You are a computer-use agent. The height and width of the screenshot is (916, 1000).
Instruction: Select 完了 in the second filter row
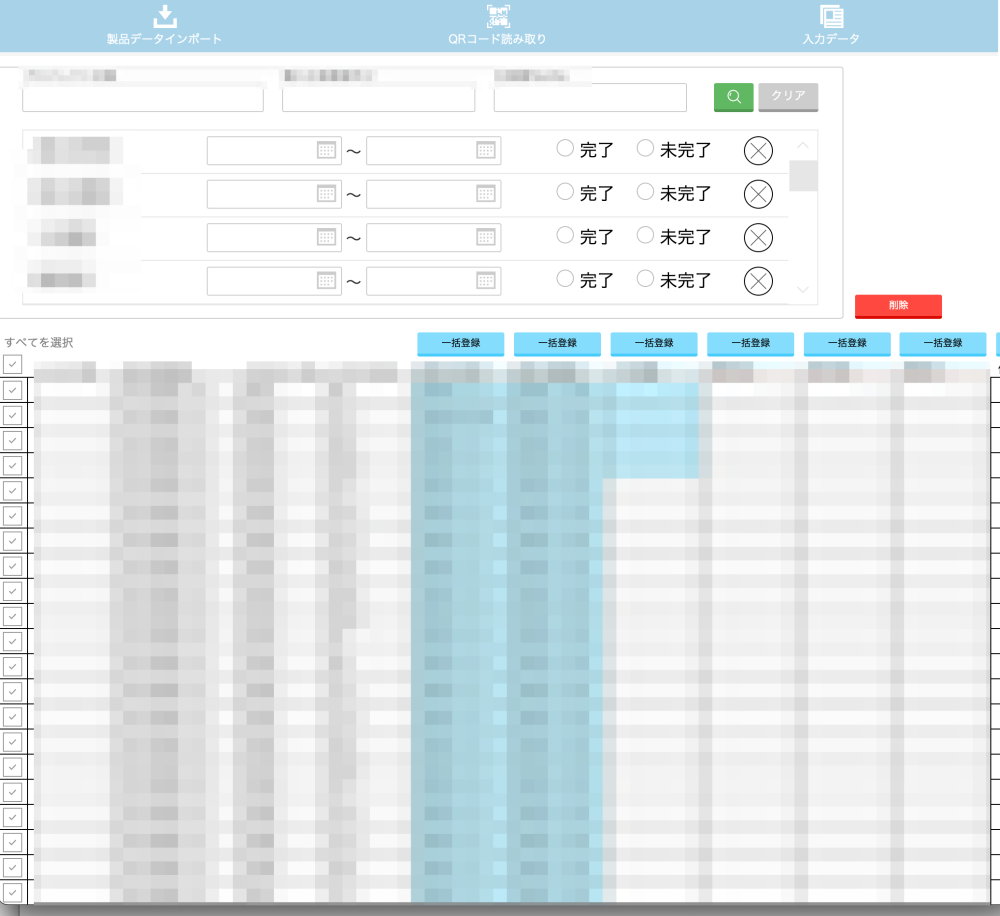point(565,191)
